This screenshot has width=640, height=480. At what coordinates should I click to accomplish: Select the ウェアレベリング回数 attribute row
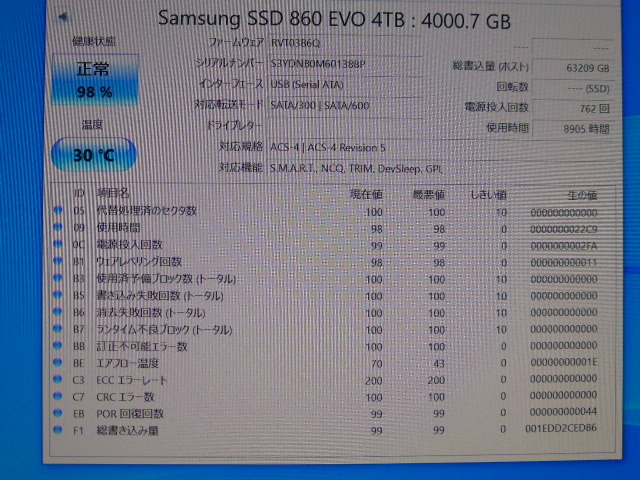click(327, 262)
